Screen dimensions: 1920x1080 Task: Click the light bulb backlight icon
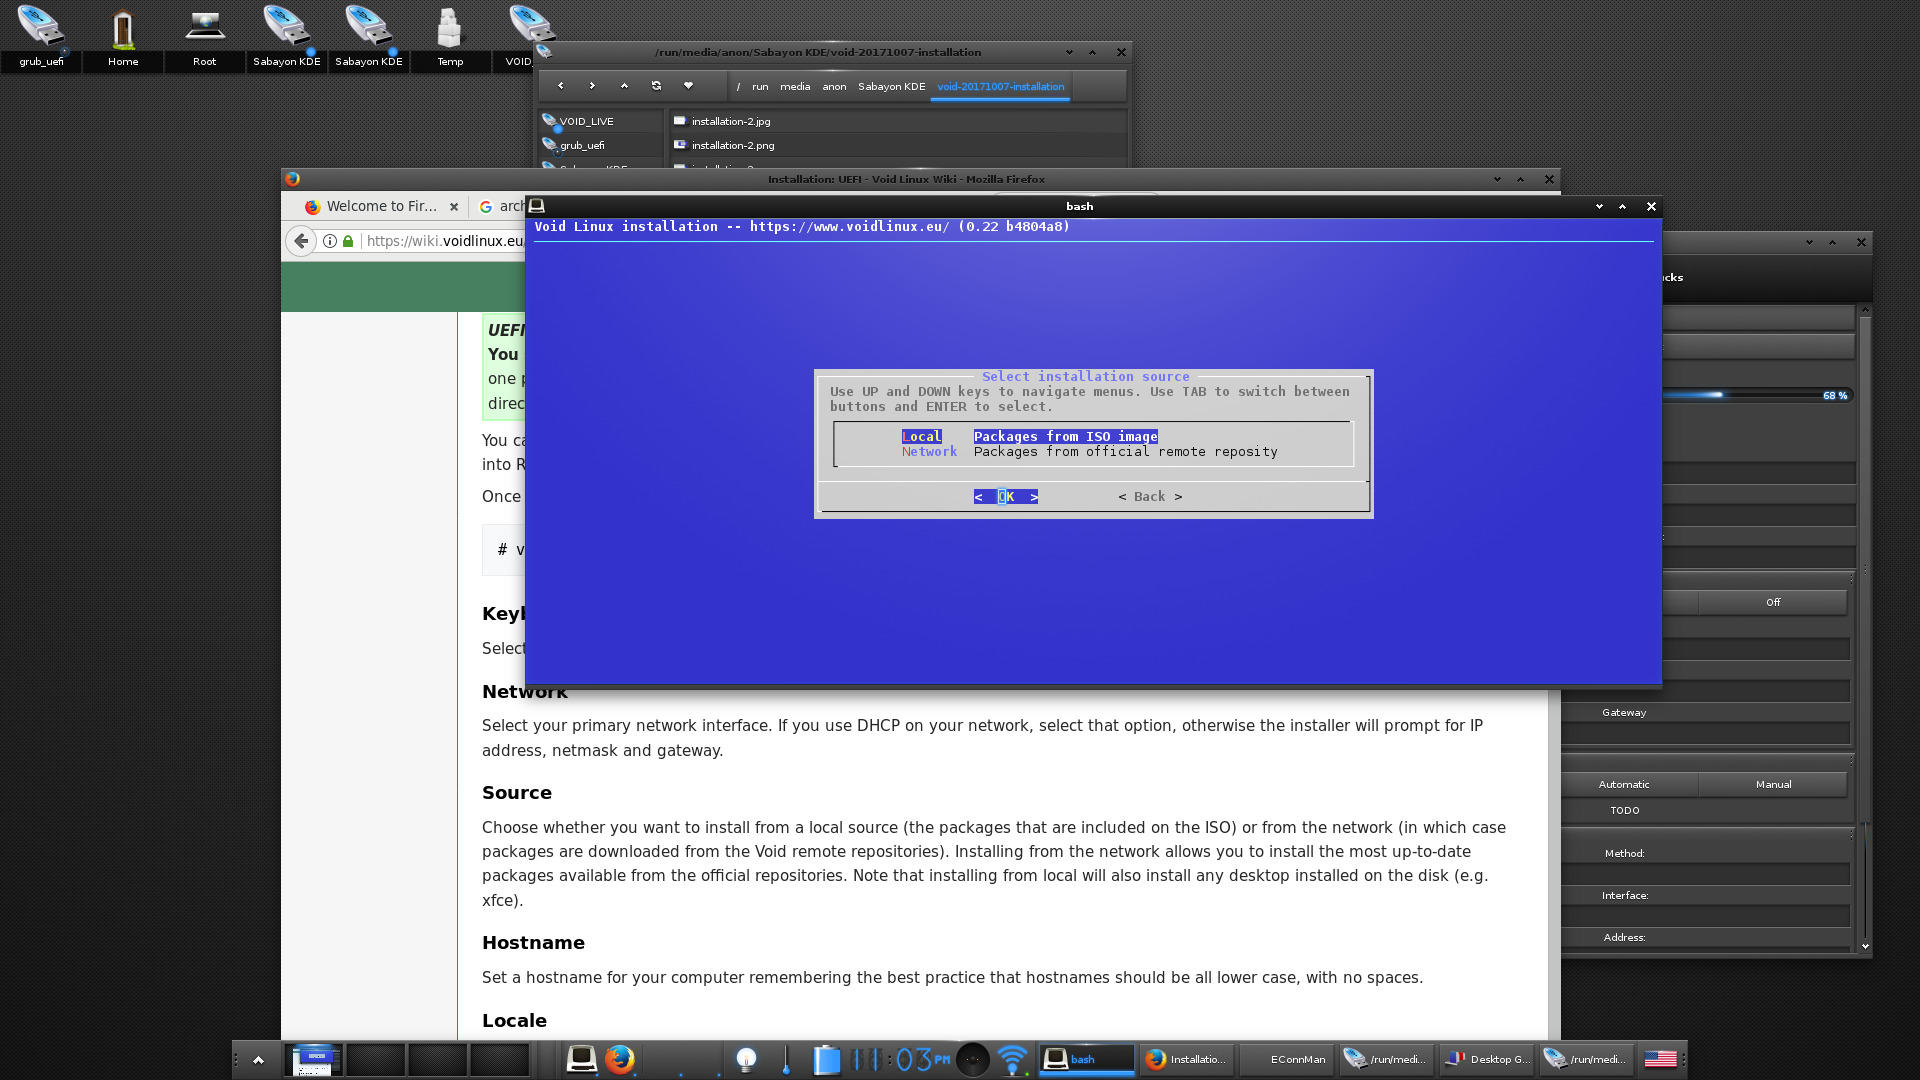pos(746,1059)
